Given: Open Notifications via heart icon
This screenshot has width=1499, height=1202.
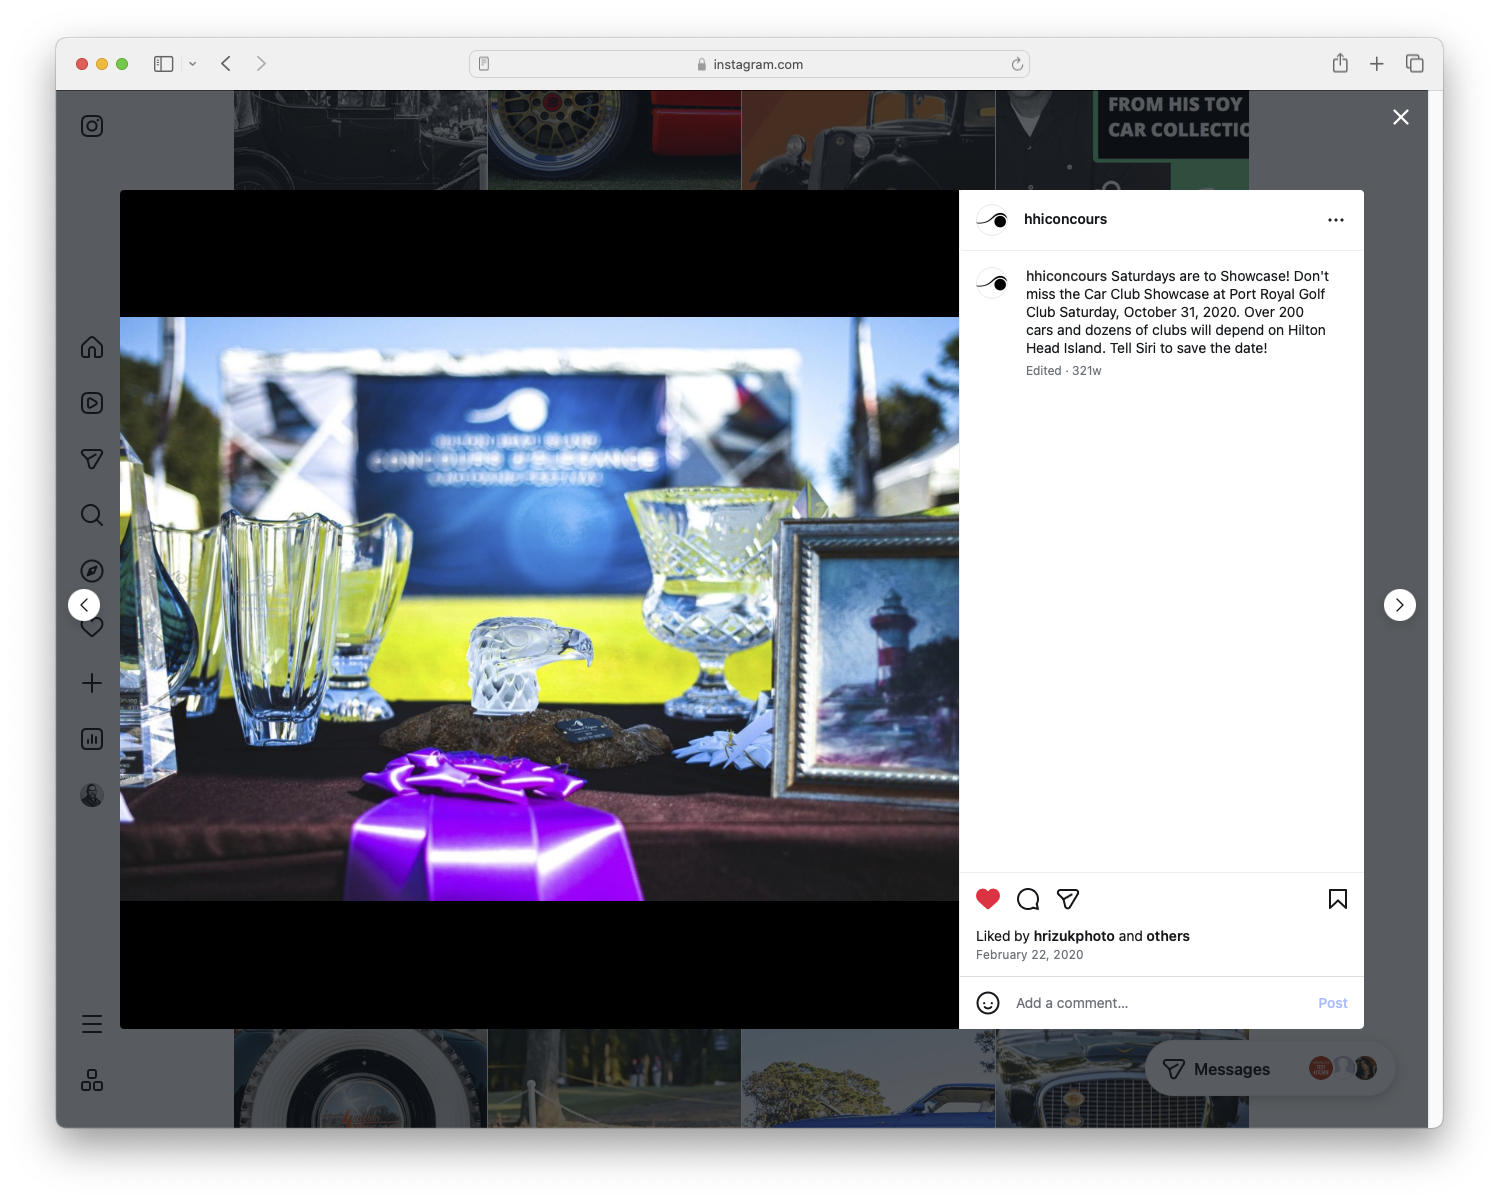Looking at the screenshot, I should tap(91, 627).
